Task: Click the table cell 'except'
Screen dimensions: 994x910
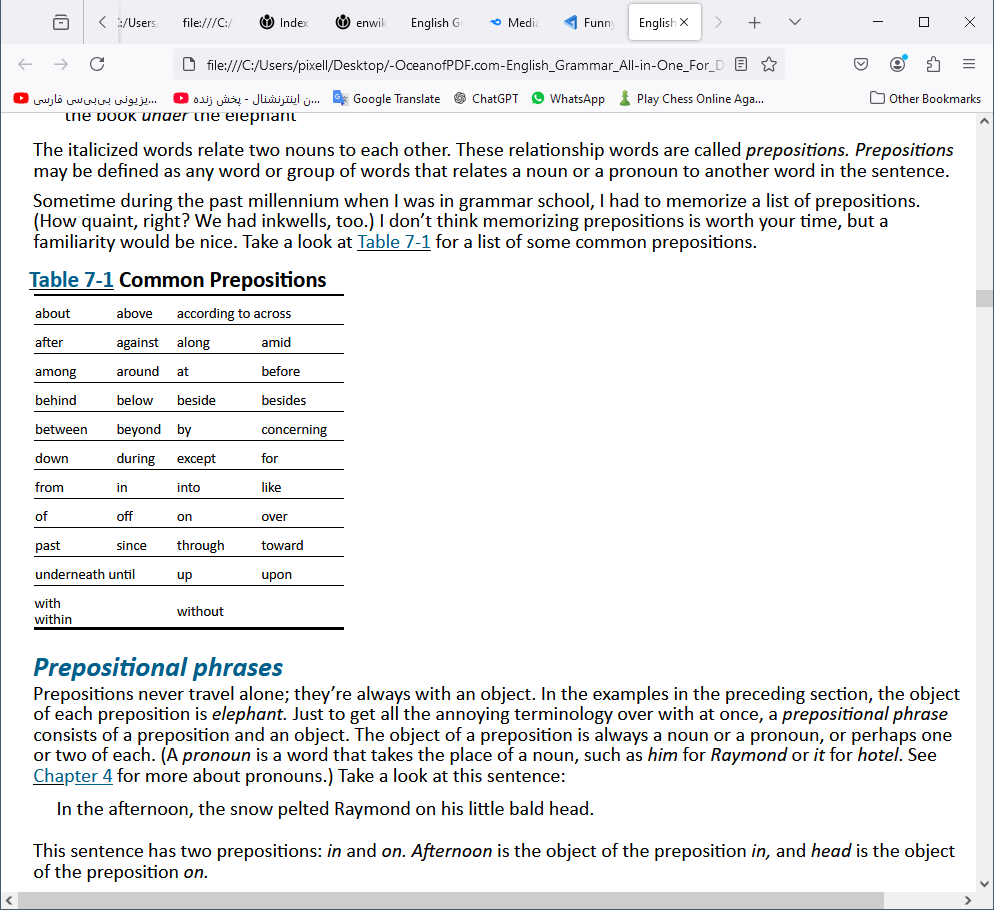Action: 197,458
